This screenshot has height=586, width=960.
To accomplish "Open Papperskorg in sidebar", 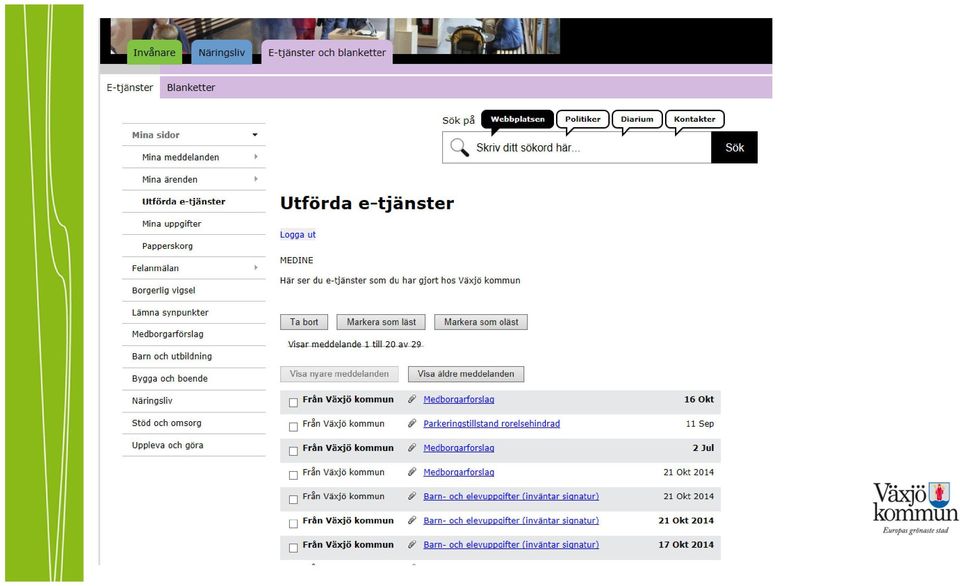I will [167, 246].
